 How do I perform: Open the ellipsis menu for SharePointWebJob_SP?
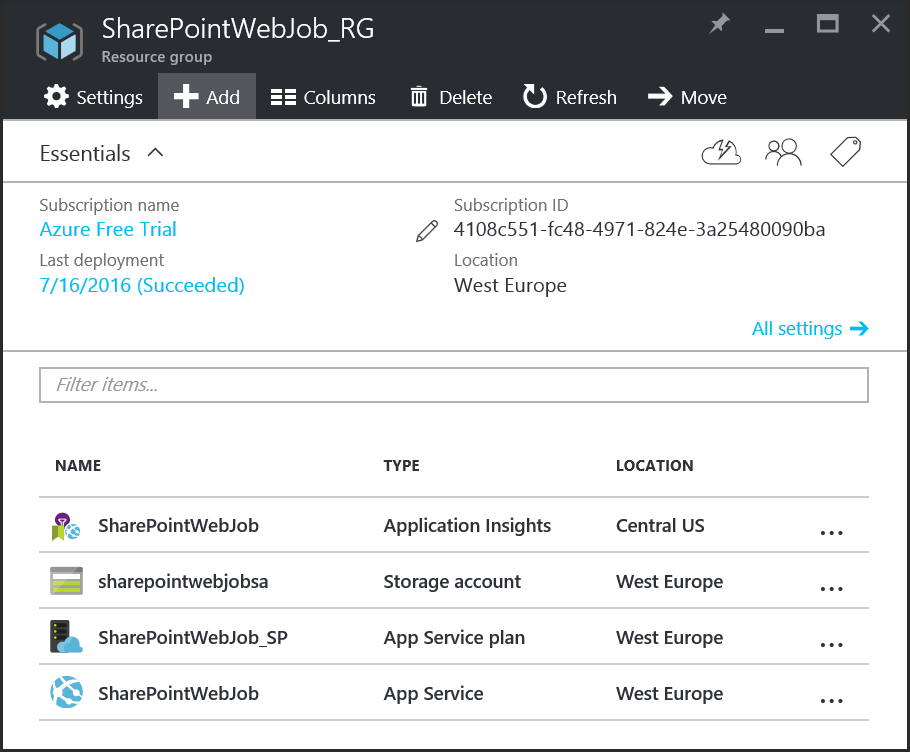832,644
